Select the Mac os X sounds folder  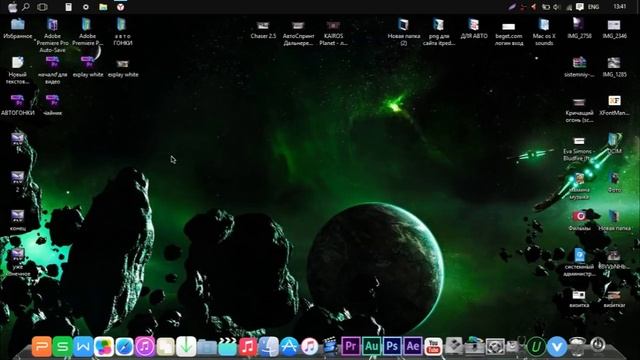tap(544, 32)
